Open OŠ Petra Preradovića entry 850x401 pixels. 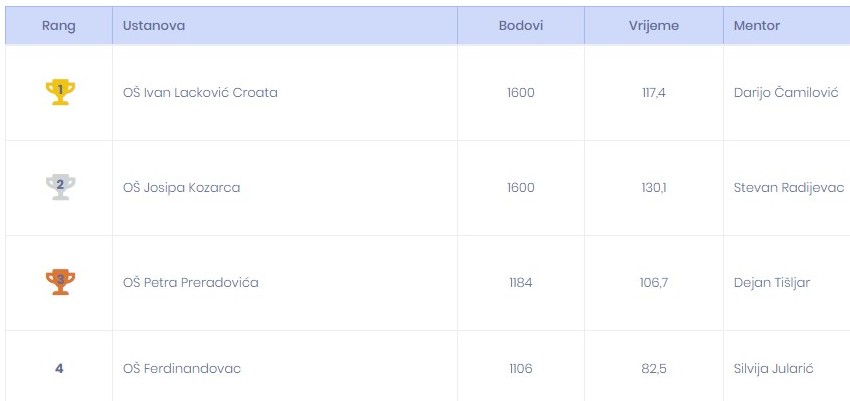coord(190,282)
